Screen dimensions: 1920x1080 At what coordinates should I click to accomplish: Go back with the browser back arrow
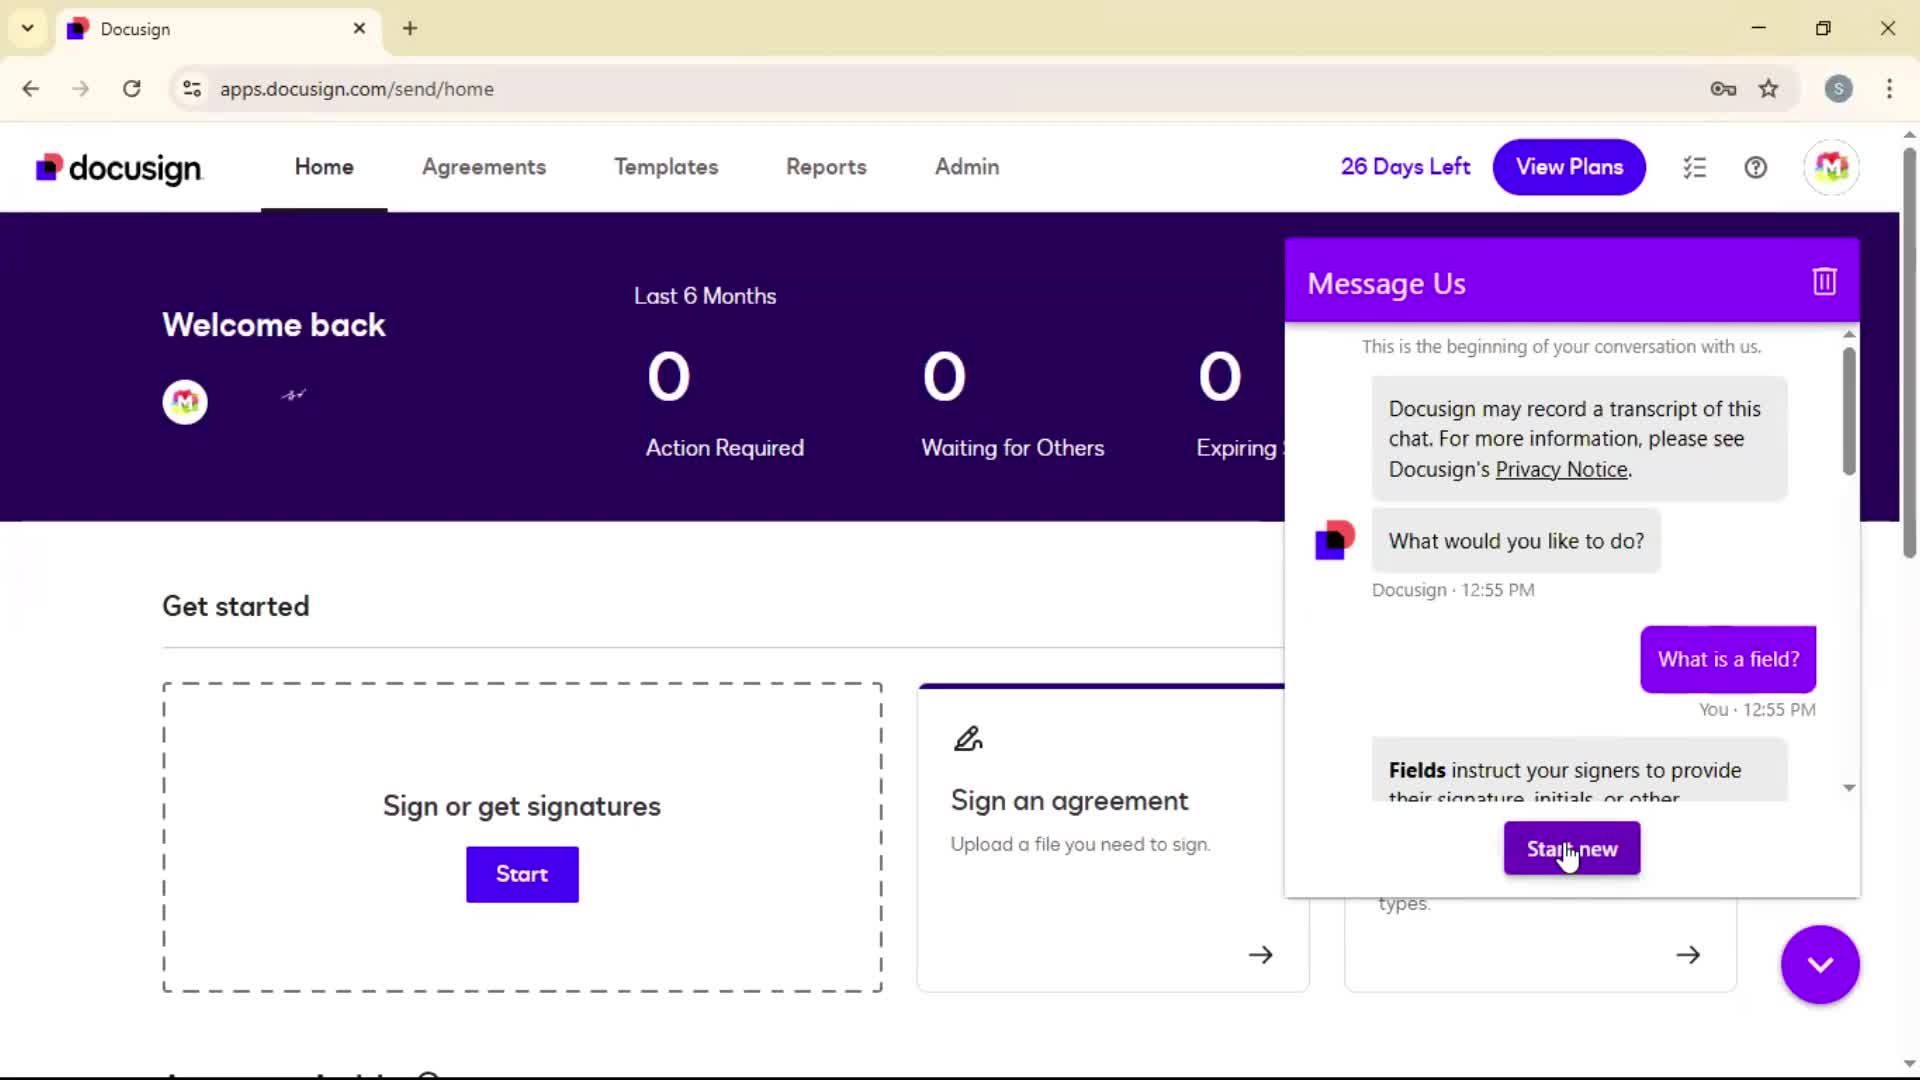(x=31, y=89)
